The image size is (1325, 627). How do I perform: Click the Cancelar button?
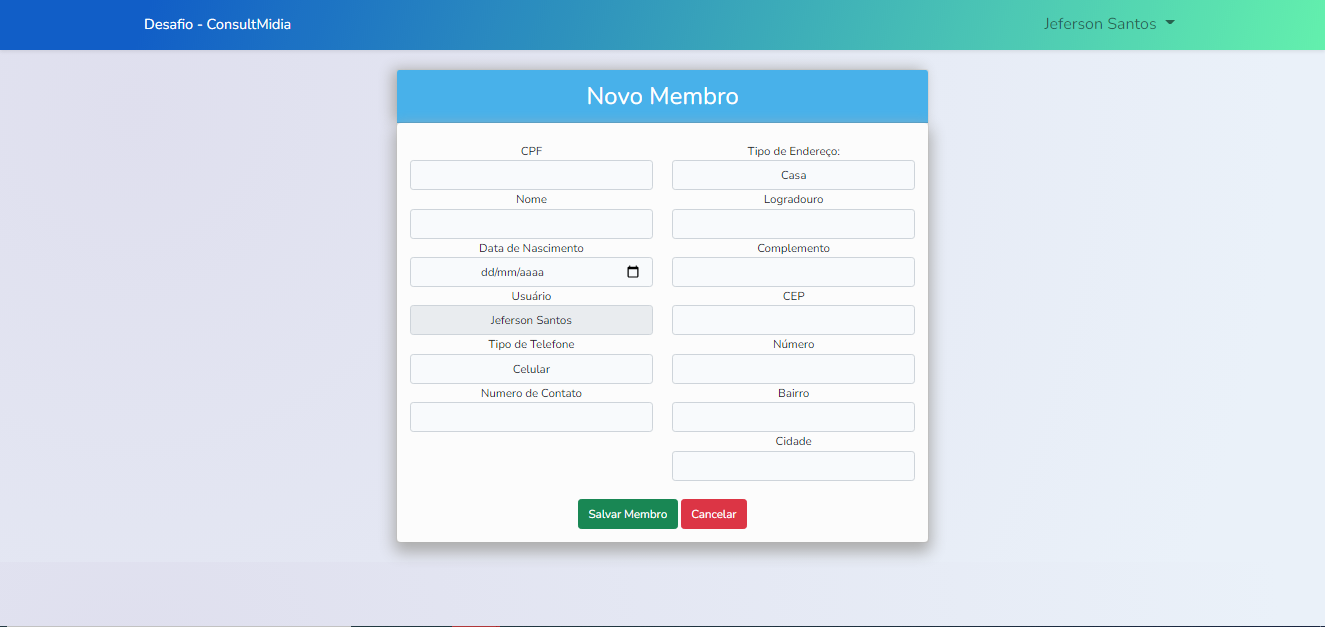[x=714, y=514]
